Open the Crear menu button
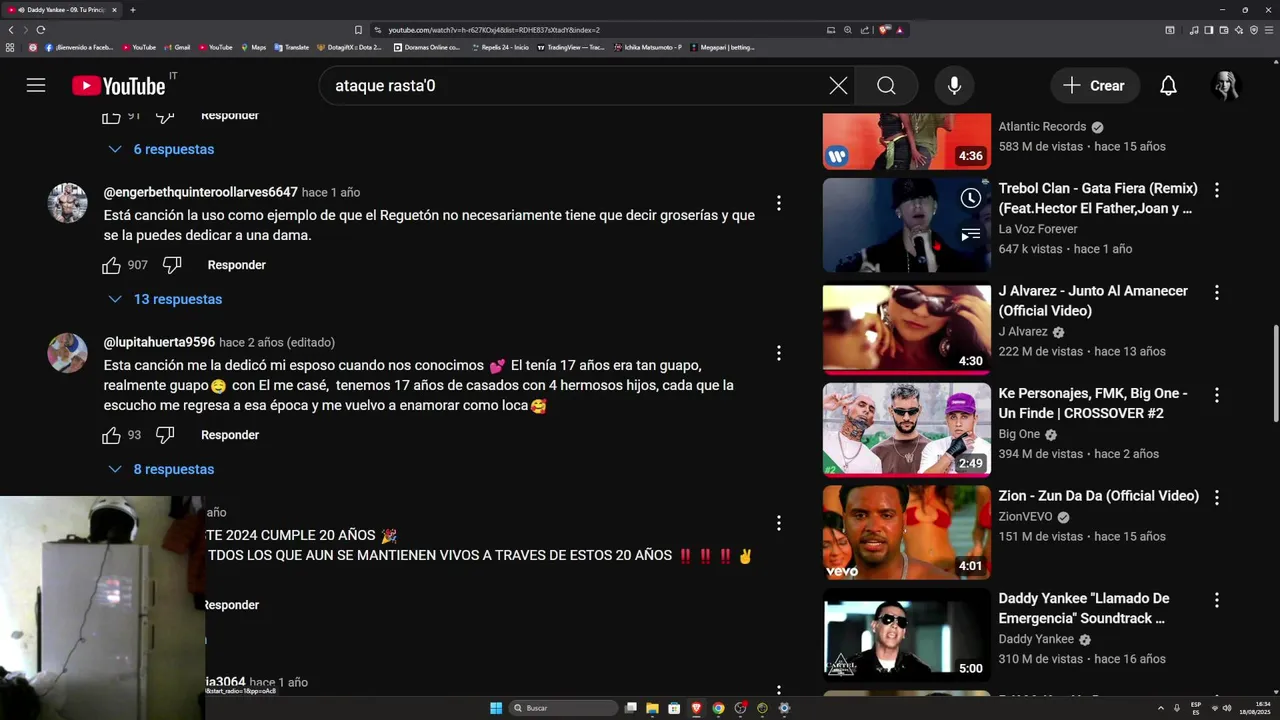The height and width of the screenshot is (720, 1280). (x=1094, y=86)
